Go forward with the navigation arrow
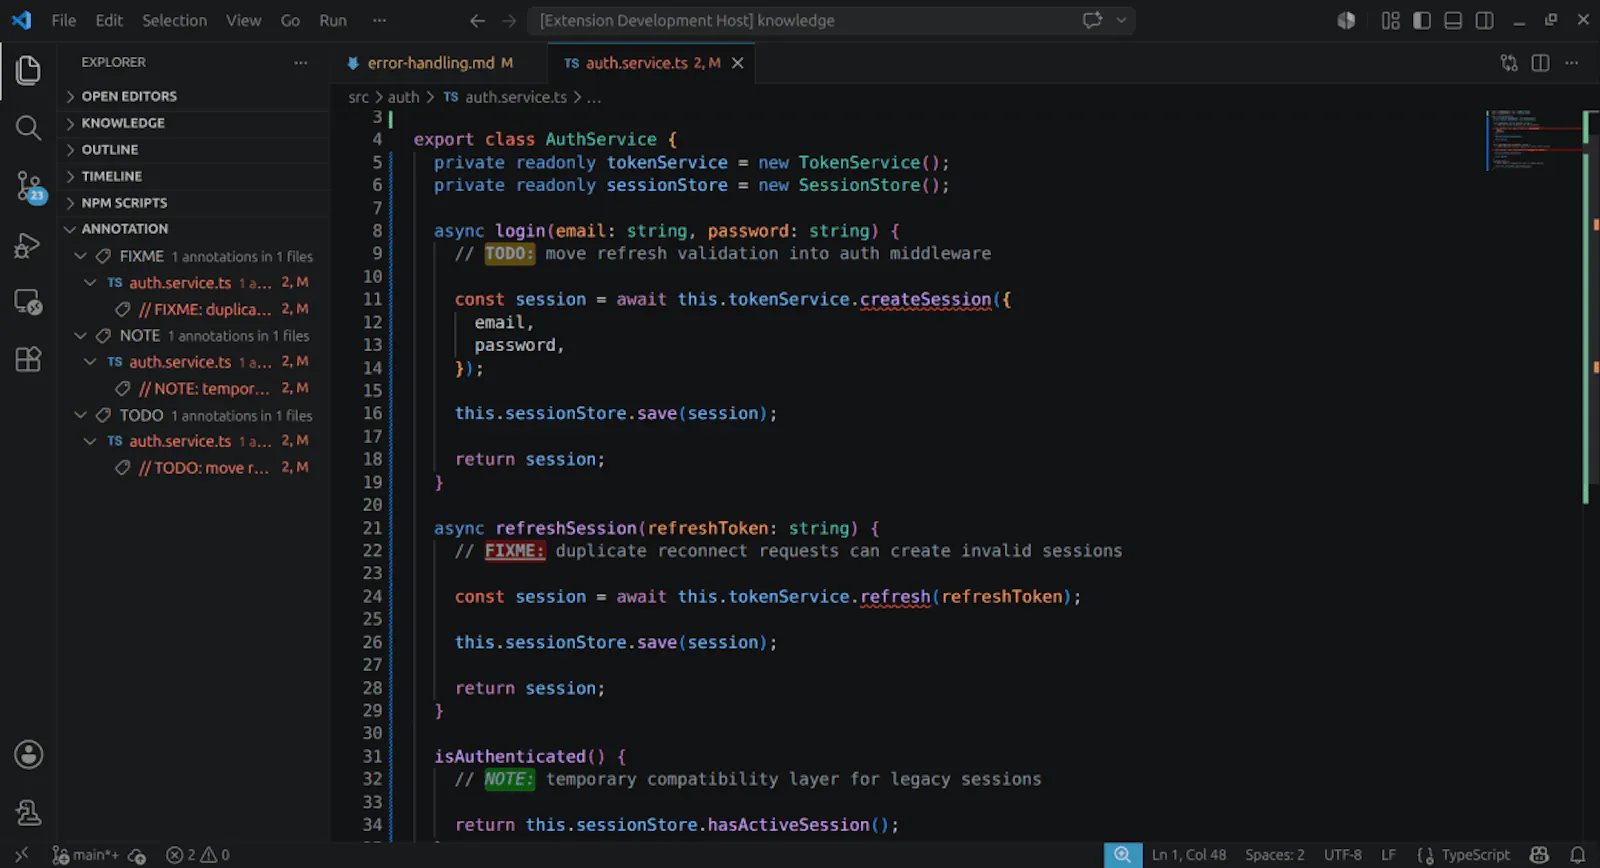Screen dimensions: 1600x868 [x=509, y=20]
